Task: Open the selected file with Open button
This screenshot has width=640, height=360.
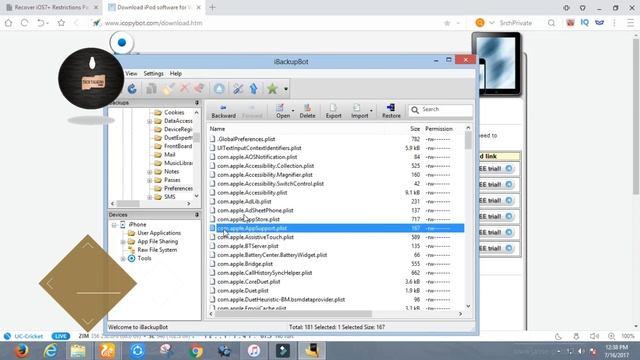Action: click(282, 111)
